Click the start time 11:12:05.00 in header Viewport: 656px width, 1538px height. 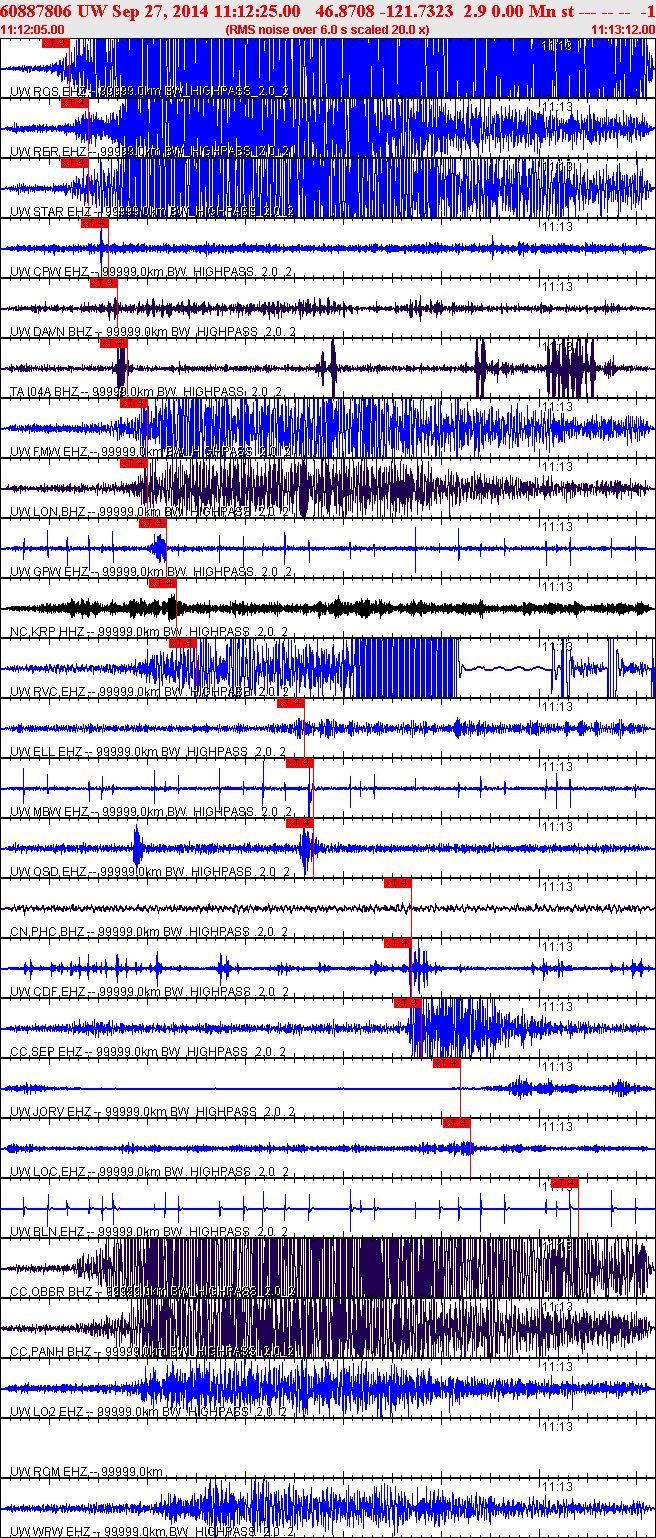32,30
